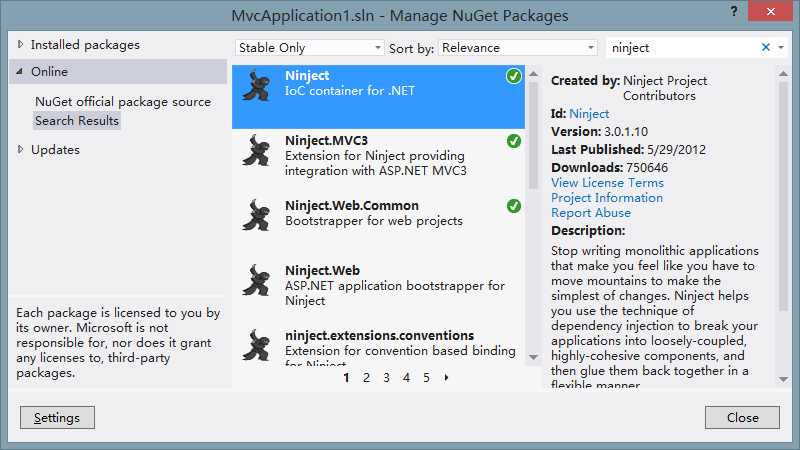800x450 pixels.
Task: Select the Ninject.MVC3 package title
Action: click(327, 140)
